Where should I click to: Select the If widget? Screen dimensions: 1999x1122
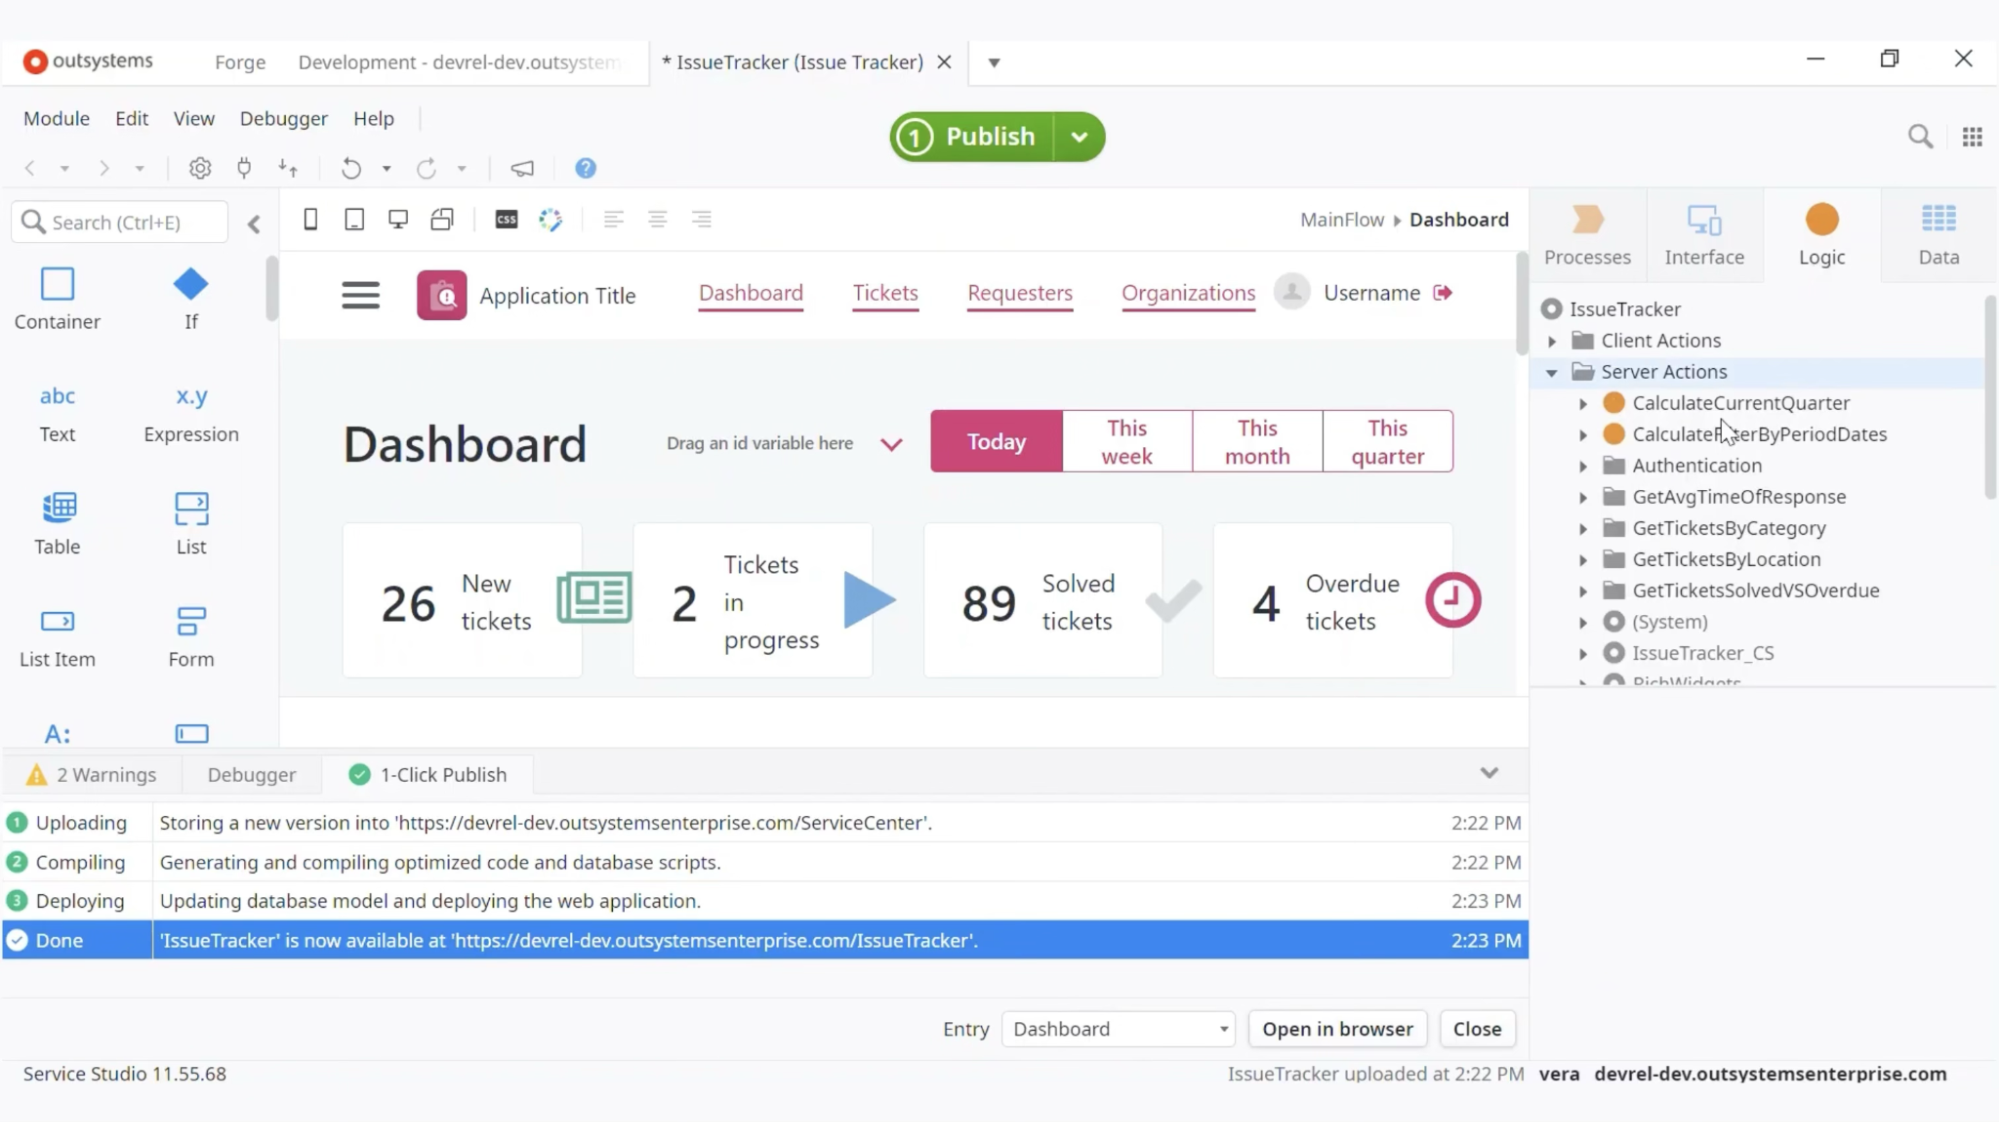(x=191, y=298)
